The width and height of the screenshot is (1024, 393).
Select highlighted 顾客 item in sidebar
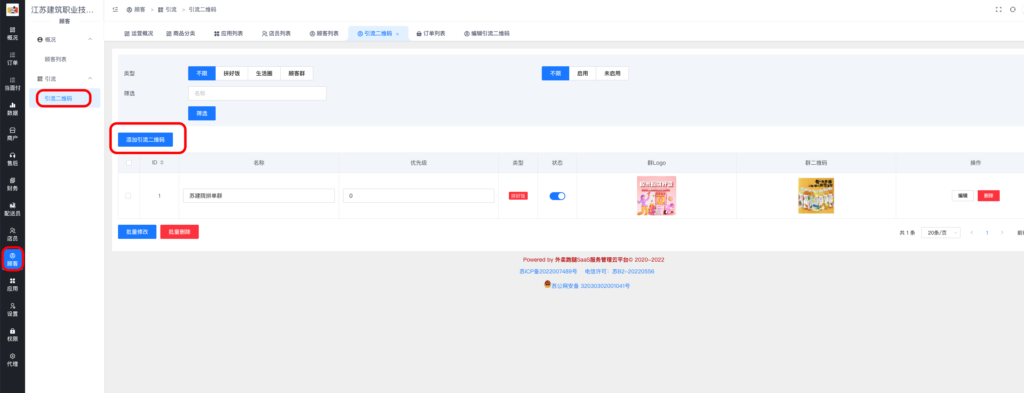(x=12, y=259)
